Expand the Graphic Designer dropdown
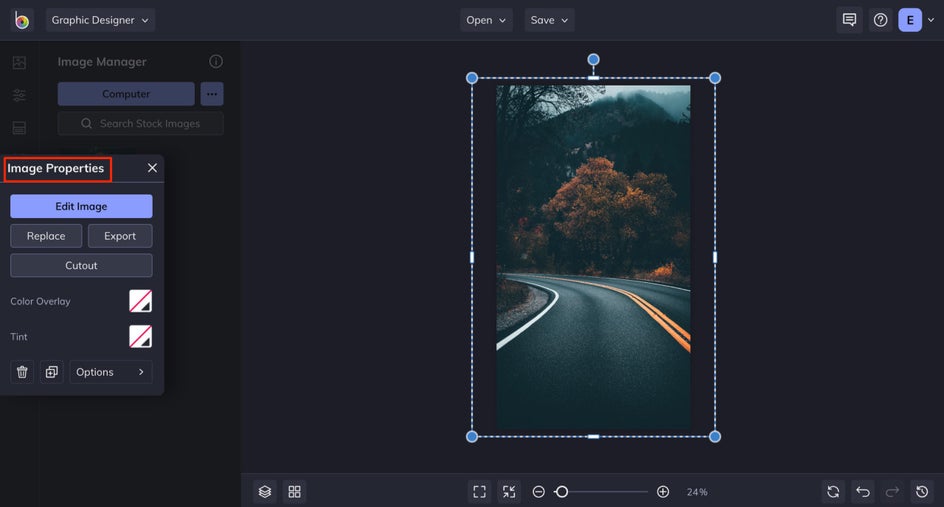The width and height of the screenshot is (944, 507). 100,20
